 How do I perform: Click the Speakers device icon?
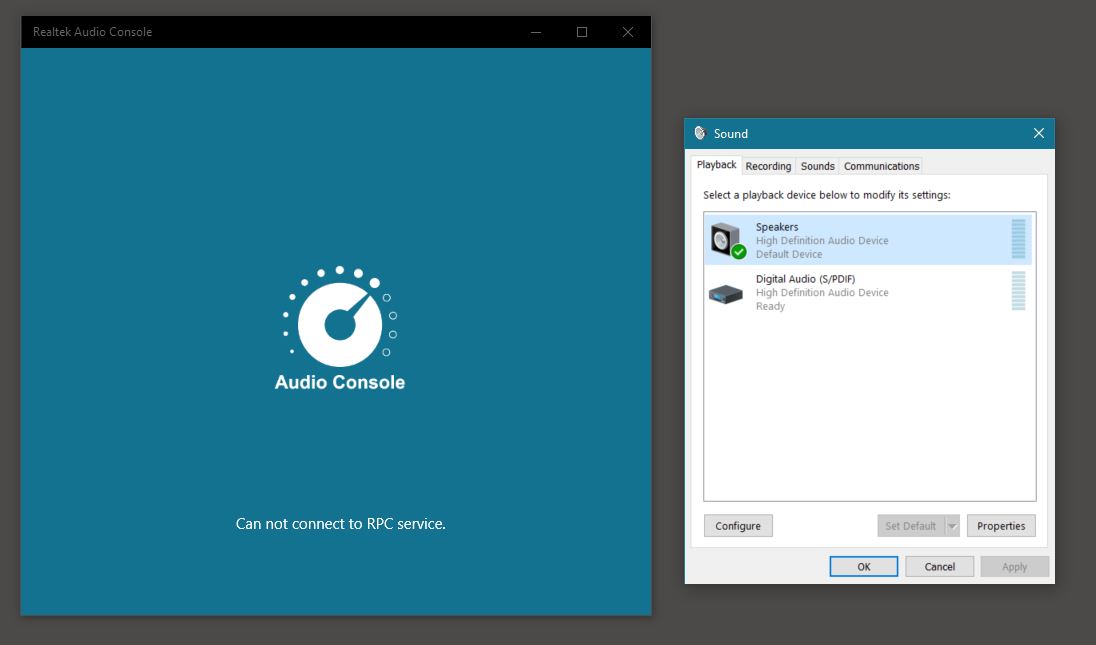tap(728, 240)
